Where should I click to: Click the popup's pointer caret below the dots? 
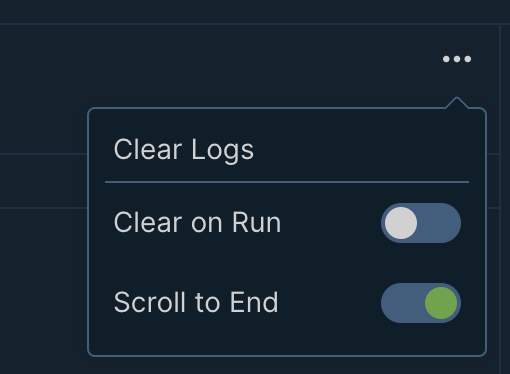click(457, 103)
